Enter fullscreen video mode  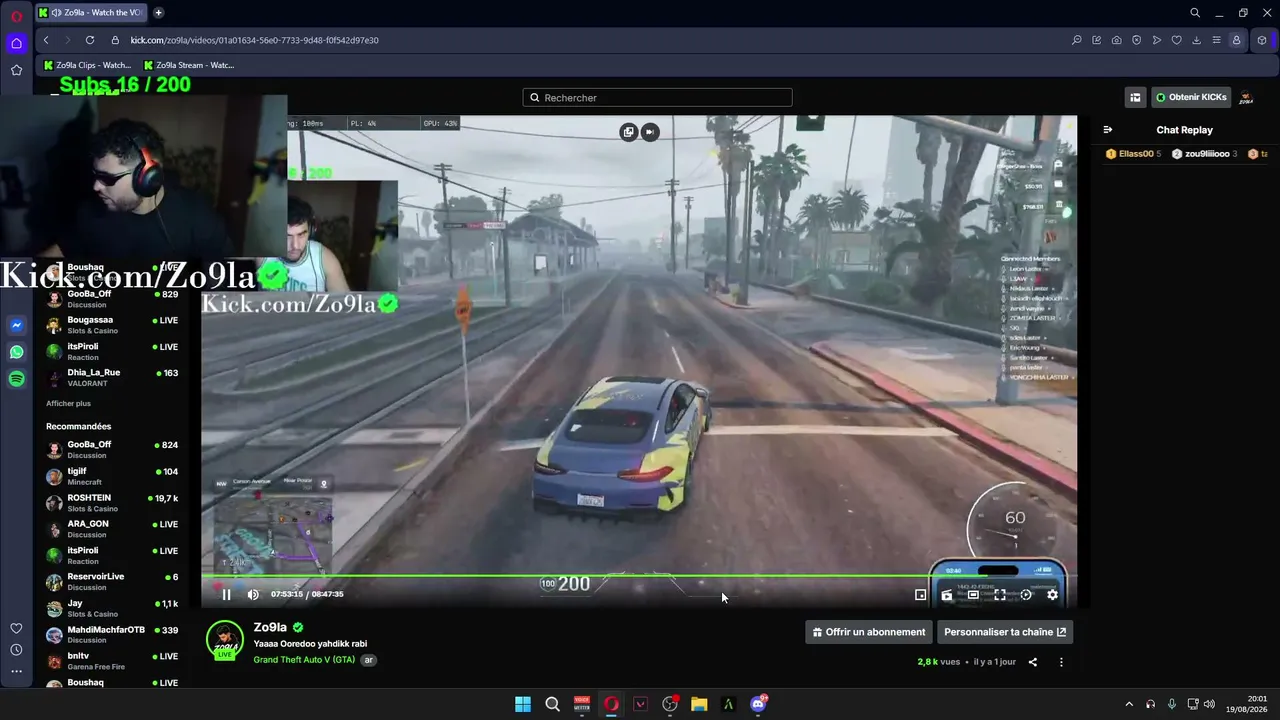pyautogui.click(x=999, y=594)
